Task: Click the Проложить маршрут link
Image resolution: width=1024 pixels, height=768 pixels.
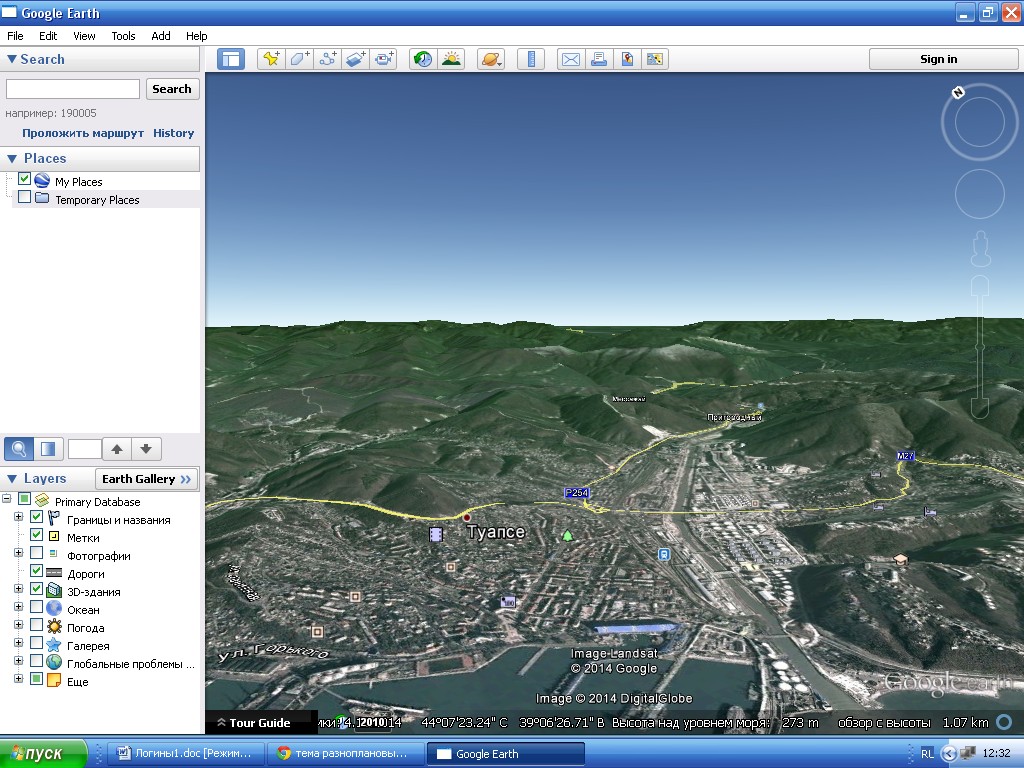Action: [83, 133]
